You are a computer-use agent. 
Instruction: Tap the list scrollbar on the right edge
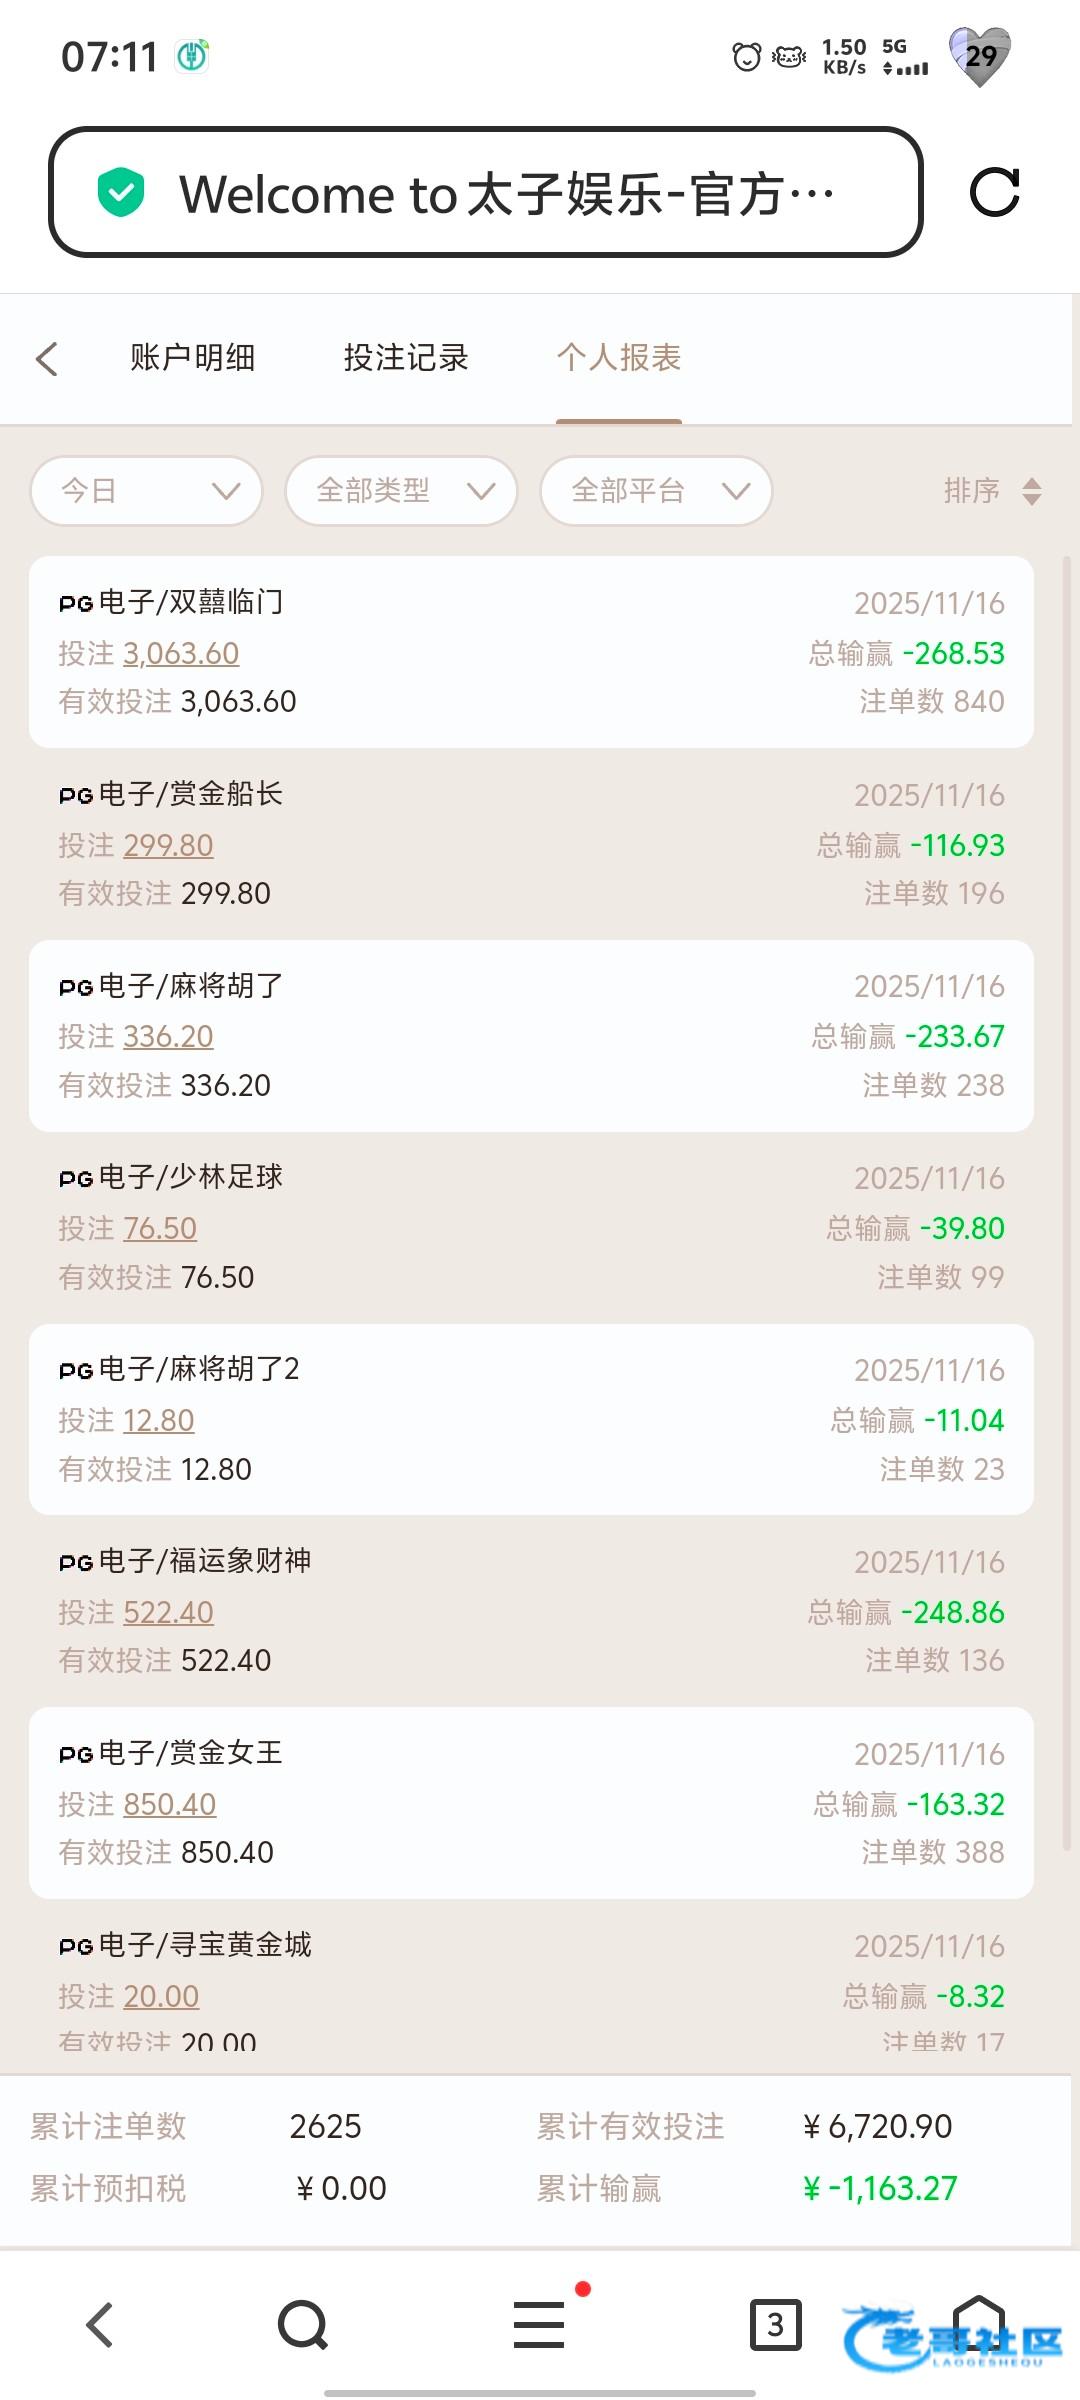[x=1067, y=1200]
